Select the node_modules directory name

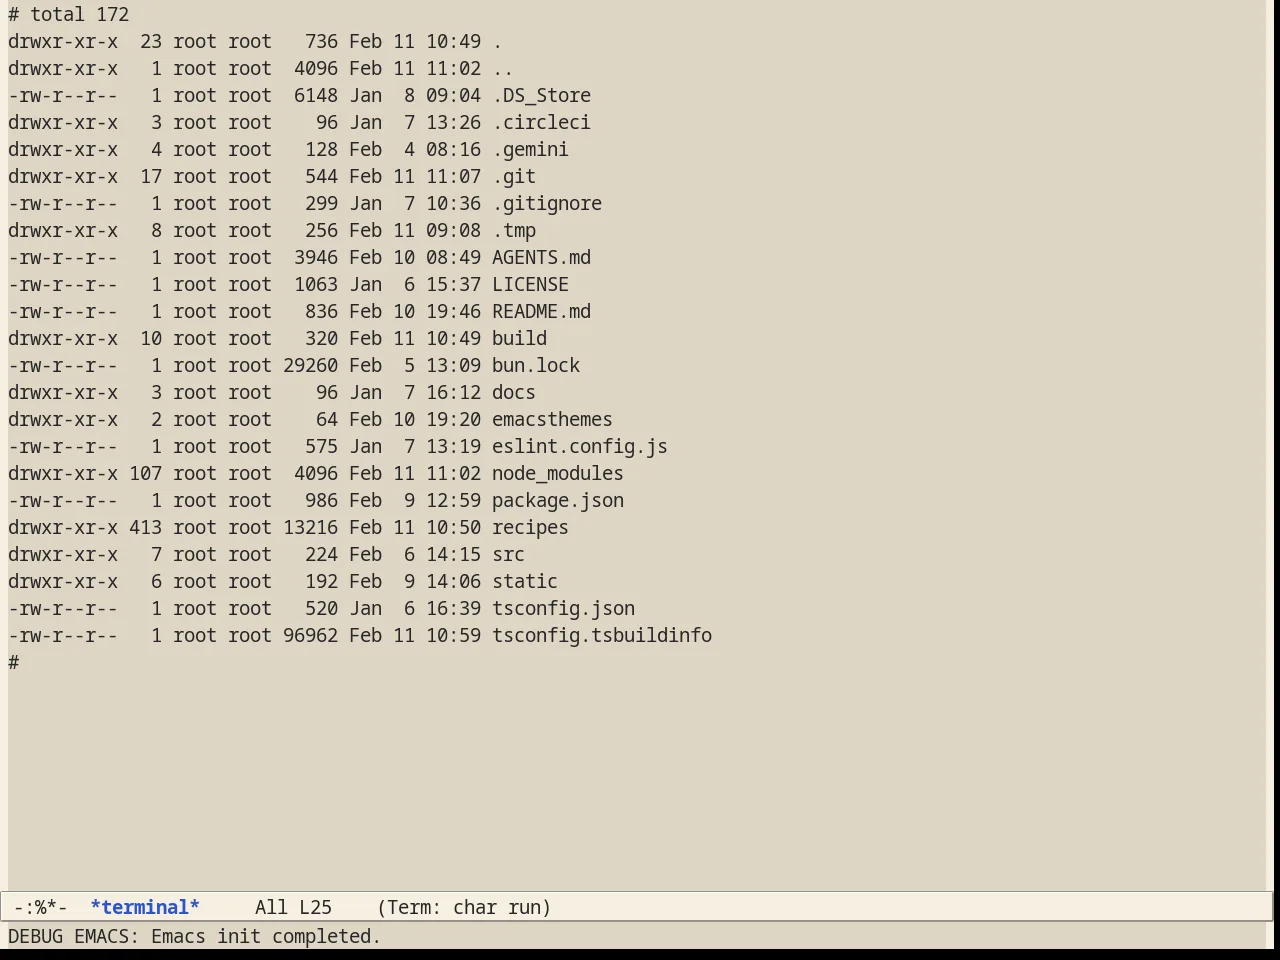coord(558,473)
